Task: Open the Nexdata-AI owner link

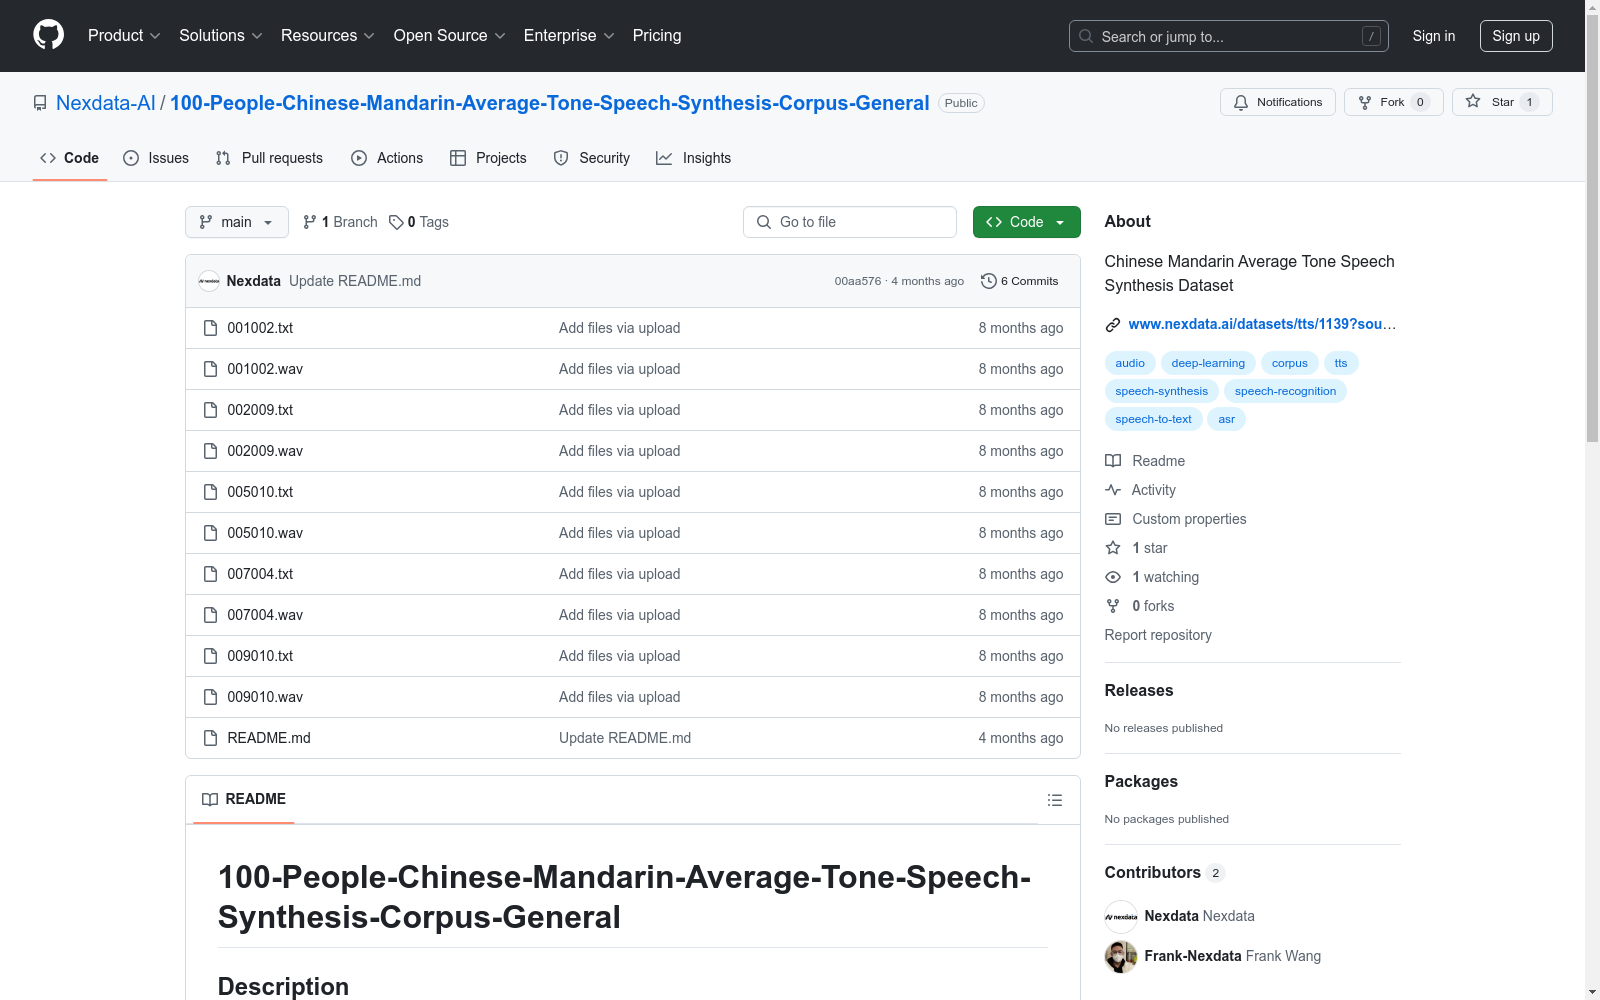Action: tap(106, 103)
